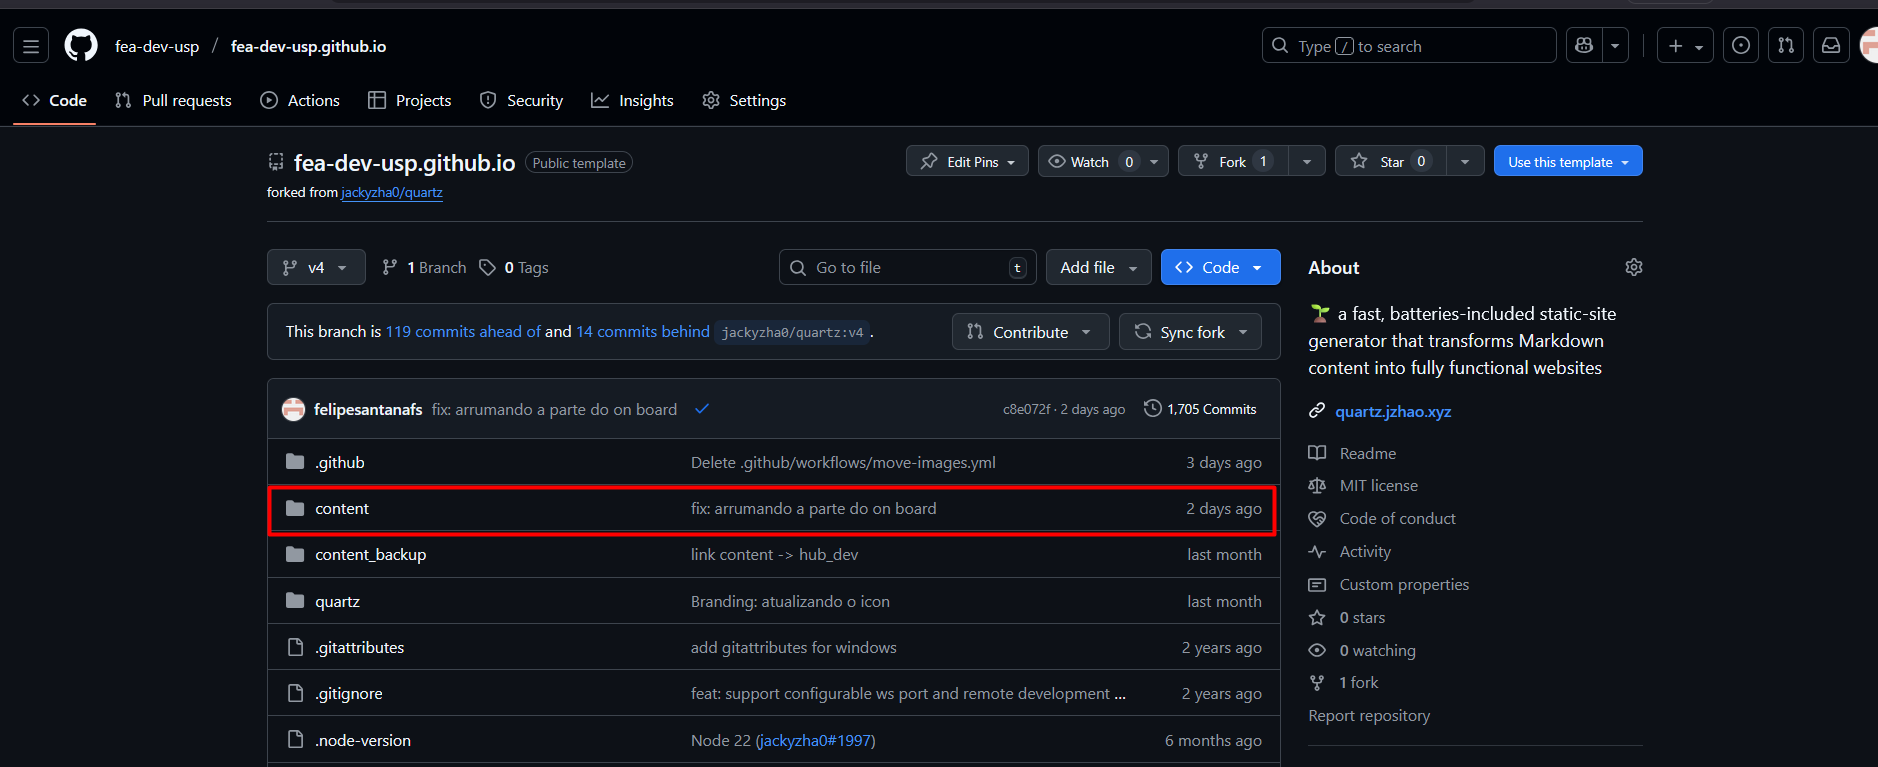Open the quartz.jzhao.xyz website link
This screenshot has width=1878, height=767.
coord(1393,411)
